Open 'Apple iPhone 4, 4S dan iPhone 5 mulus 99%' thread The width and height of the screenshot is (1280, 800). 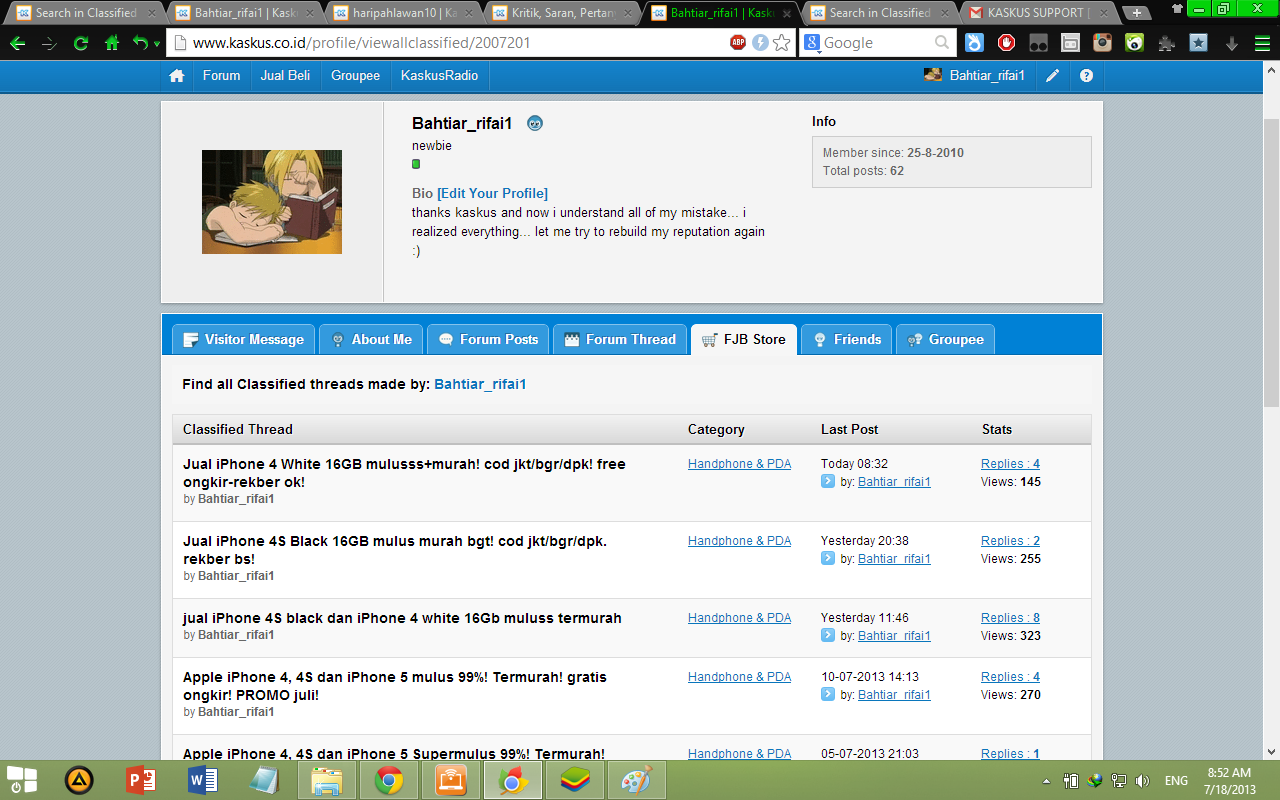point(395,686)
